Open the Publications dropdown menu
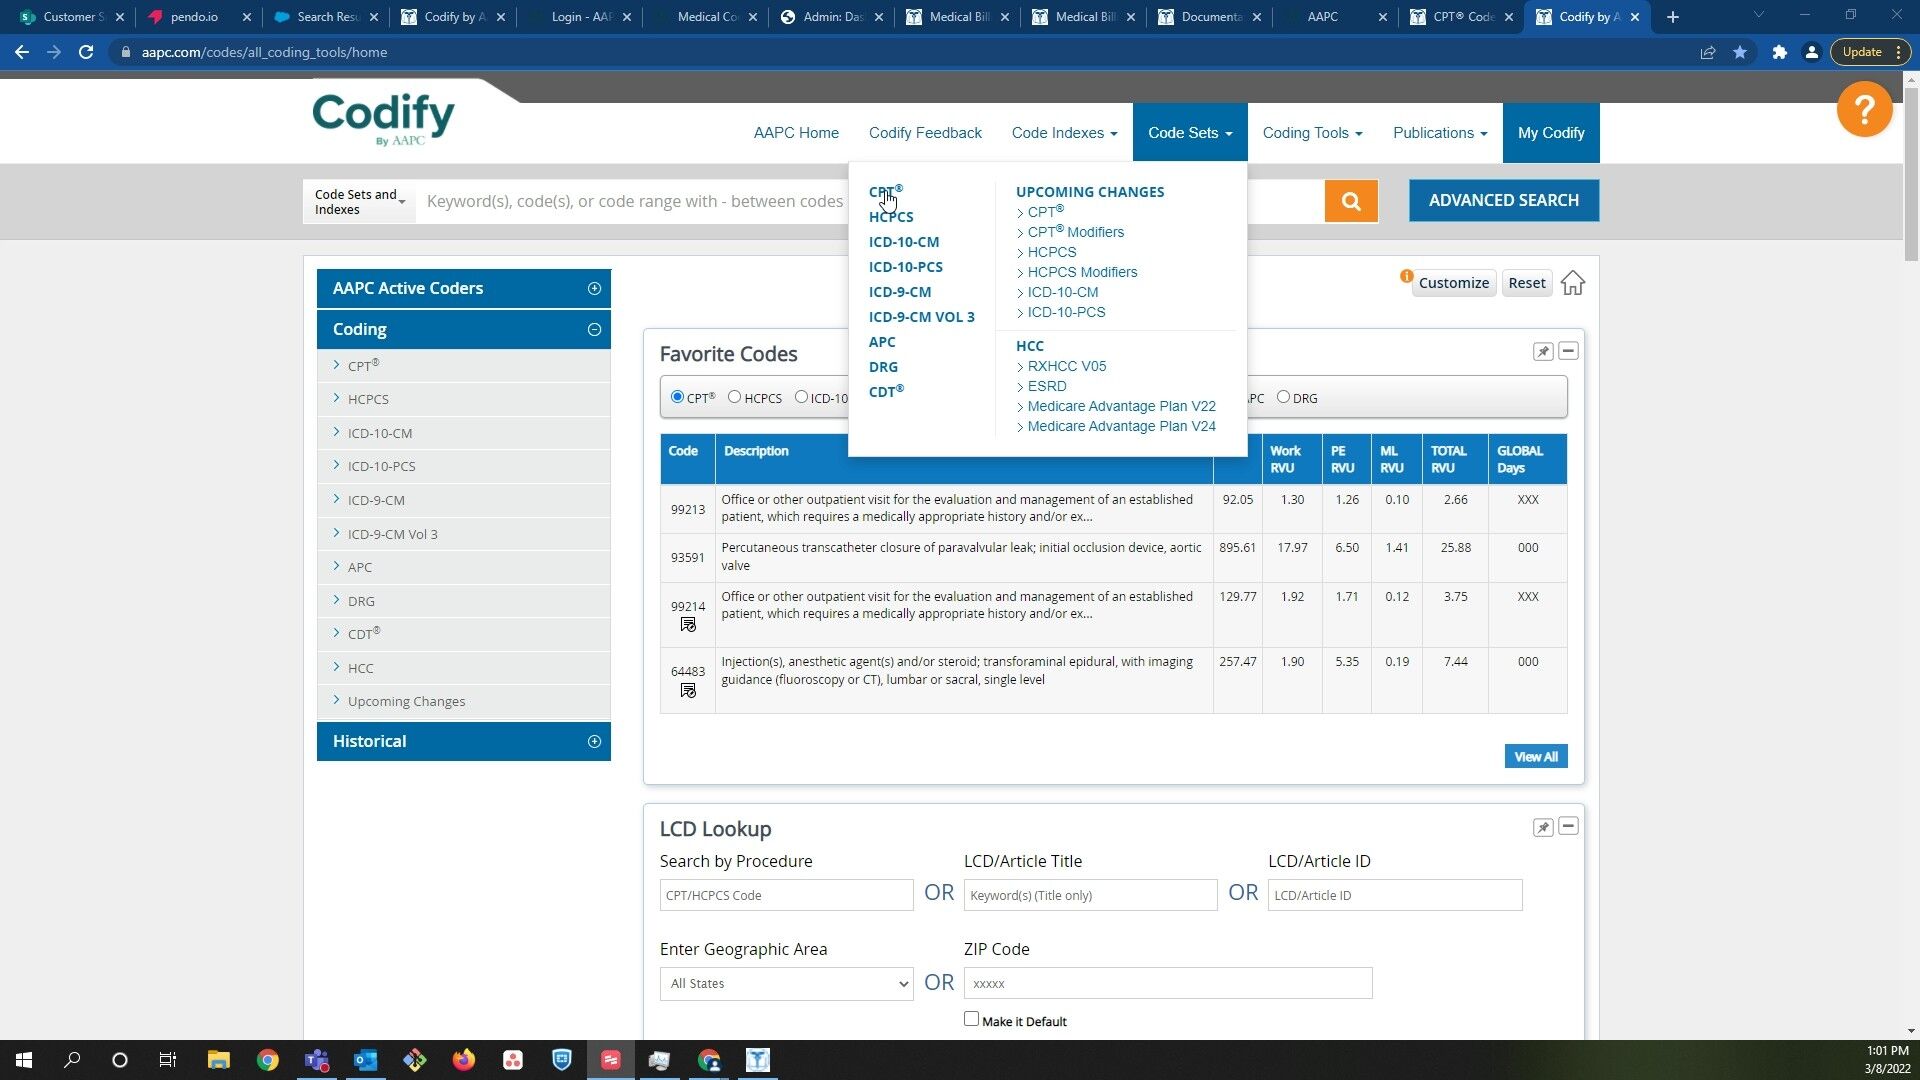Image resolution: width=1920 pixels, height=1080 pixels. (1440, 133)
